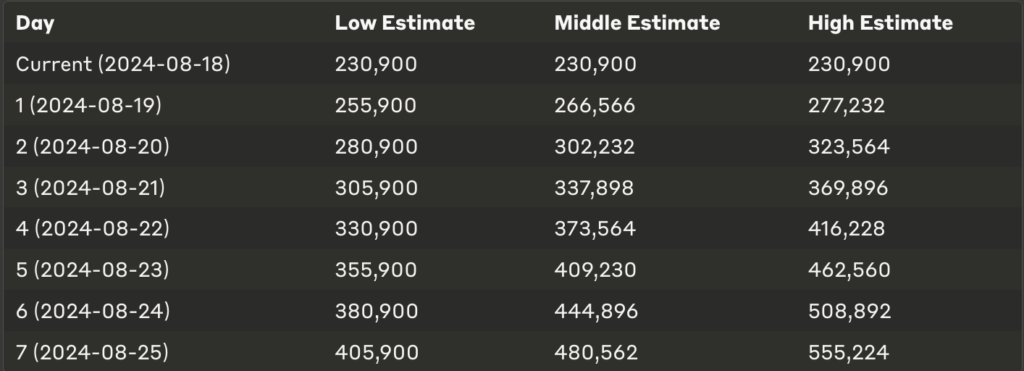
Task: Click the Current (2024-08-18) row label
Action: pyautogui.click(x=123, y=64)
